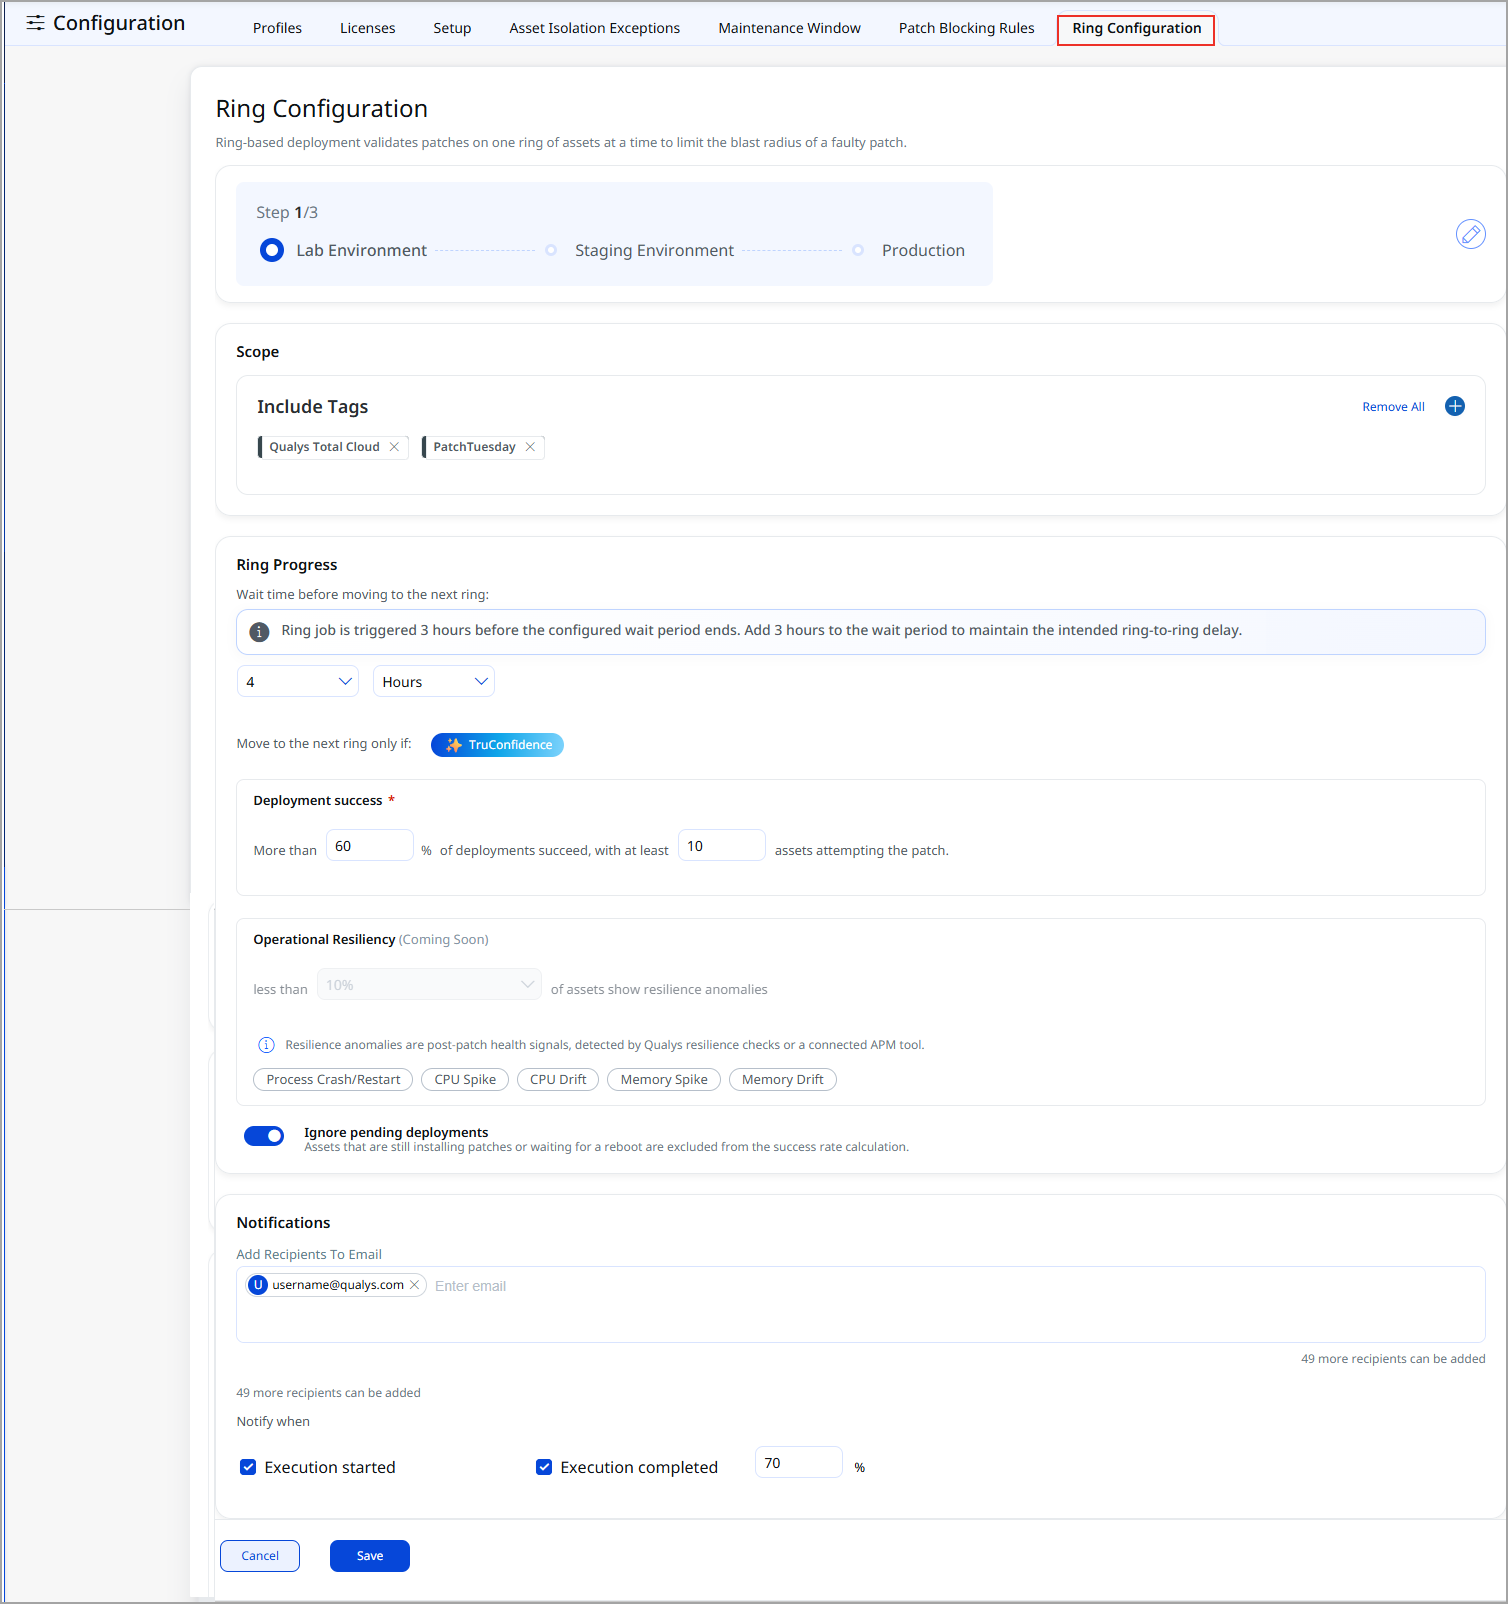1508x1604 pixels.
Task: Open Patch Blocking Rules tab
Action: tap(967, 28)
